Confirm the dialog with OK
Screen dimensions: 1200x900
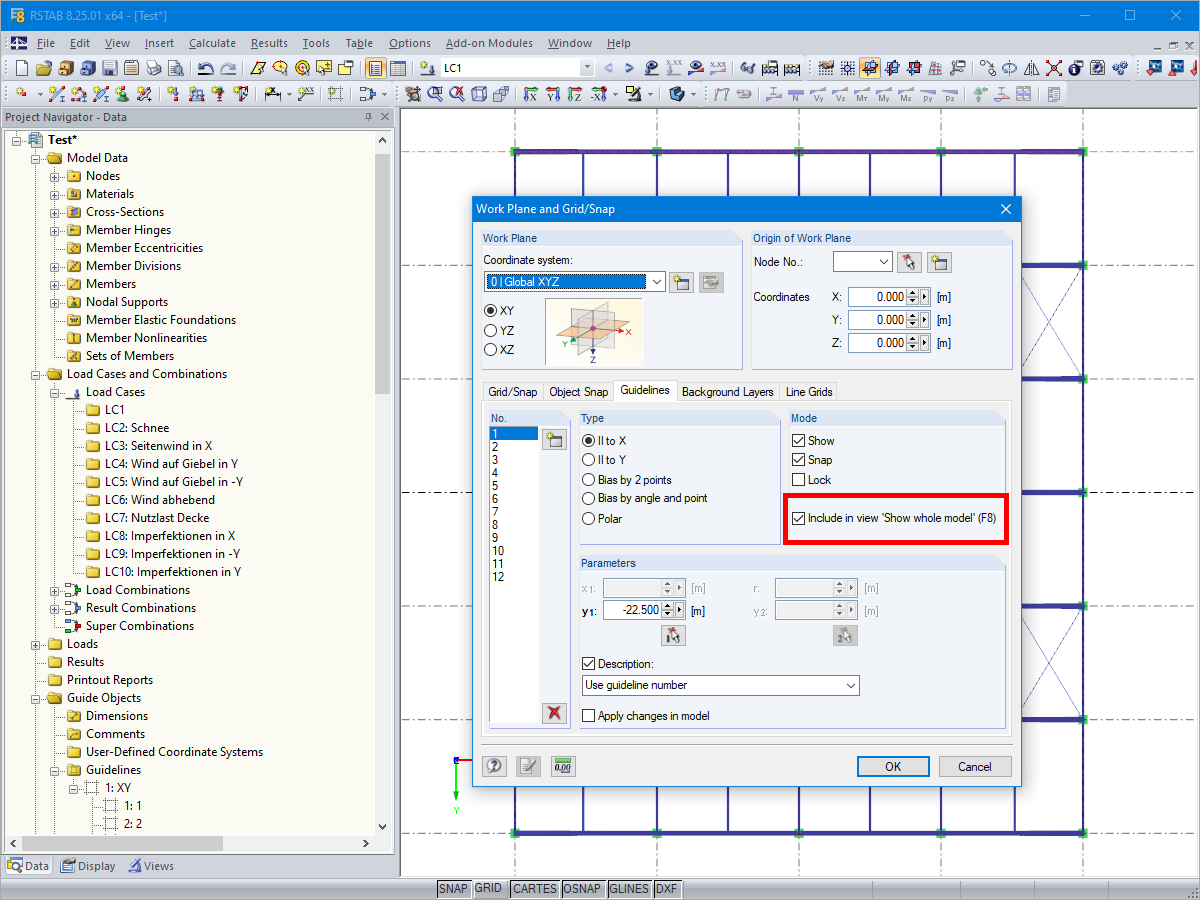[893, 766]
